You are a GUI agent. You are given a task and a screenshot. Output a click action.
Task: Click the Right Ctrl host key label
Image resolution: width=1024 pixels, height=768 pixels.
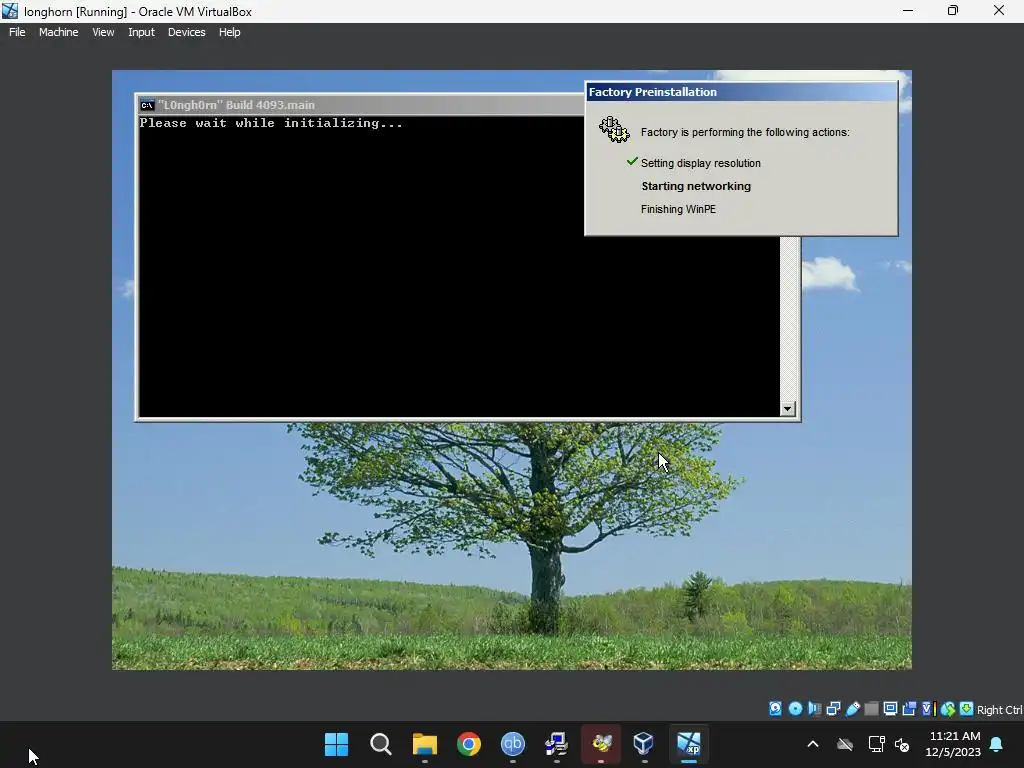point(1000,710)
